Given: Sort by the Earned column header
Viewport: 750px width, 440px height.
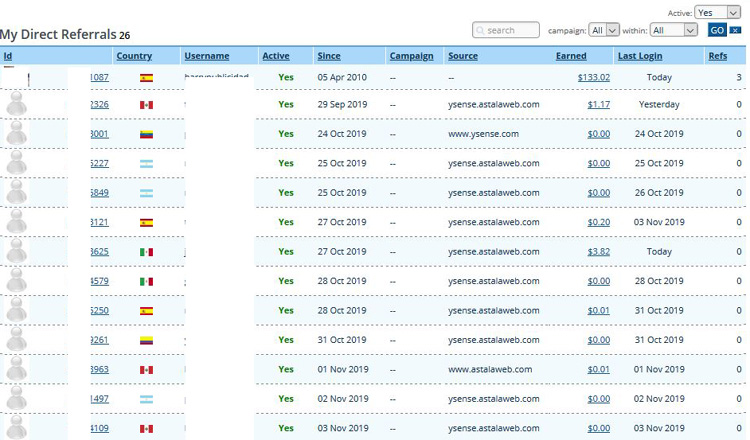Looking at the screenshot, I should 571,56.
